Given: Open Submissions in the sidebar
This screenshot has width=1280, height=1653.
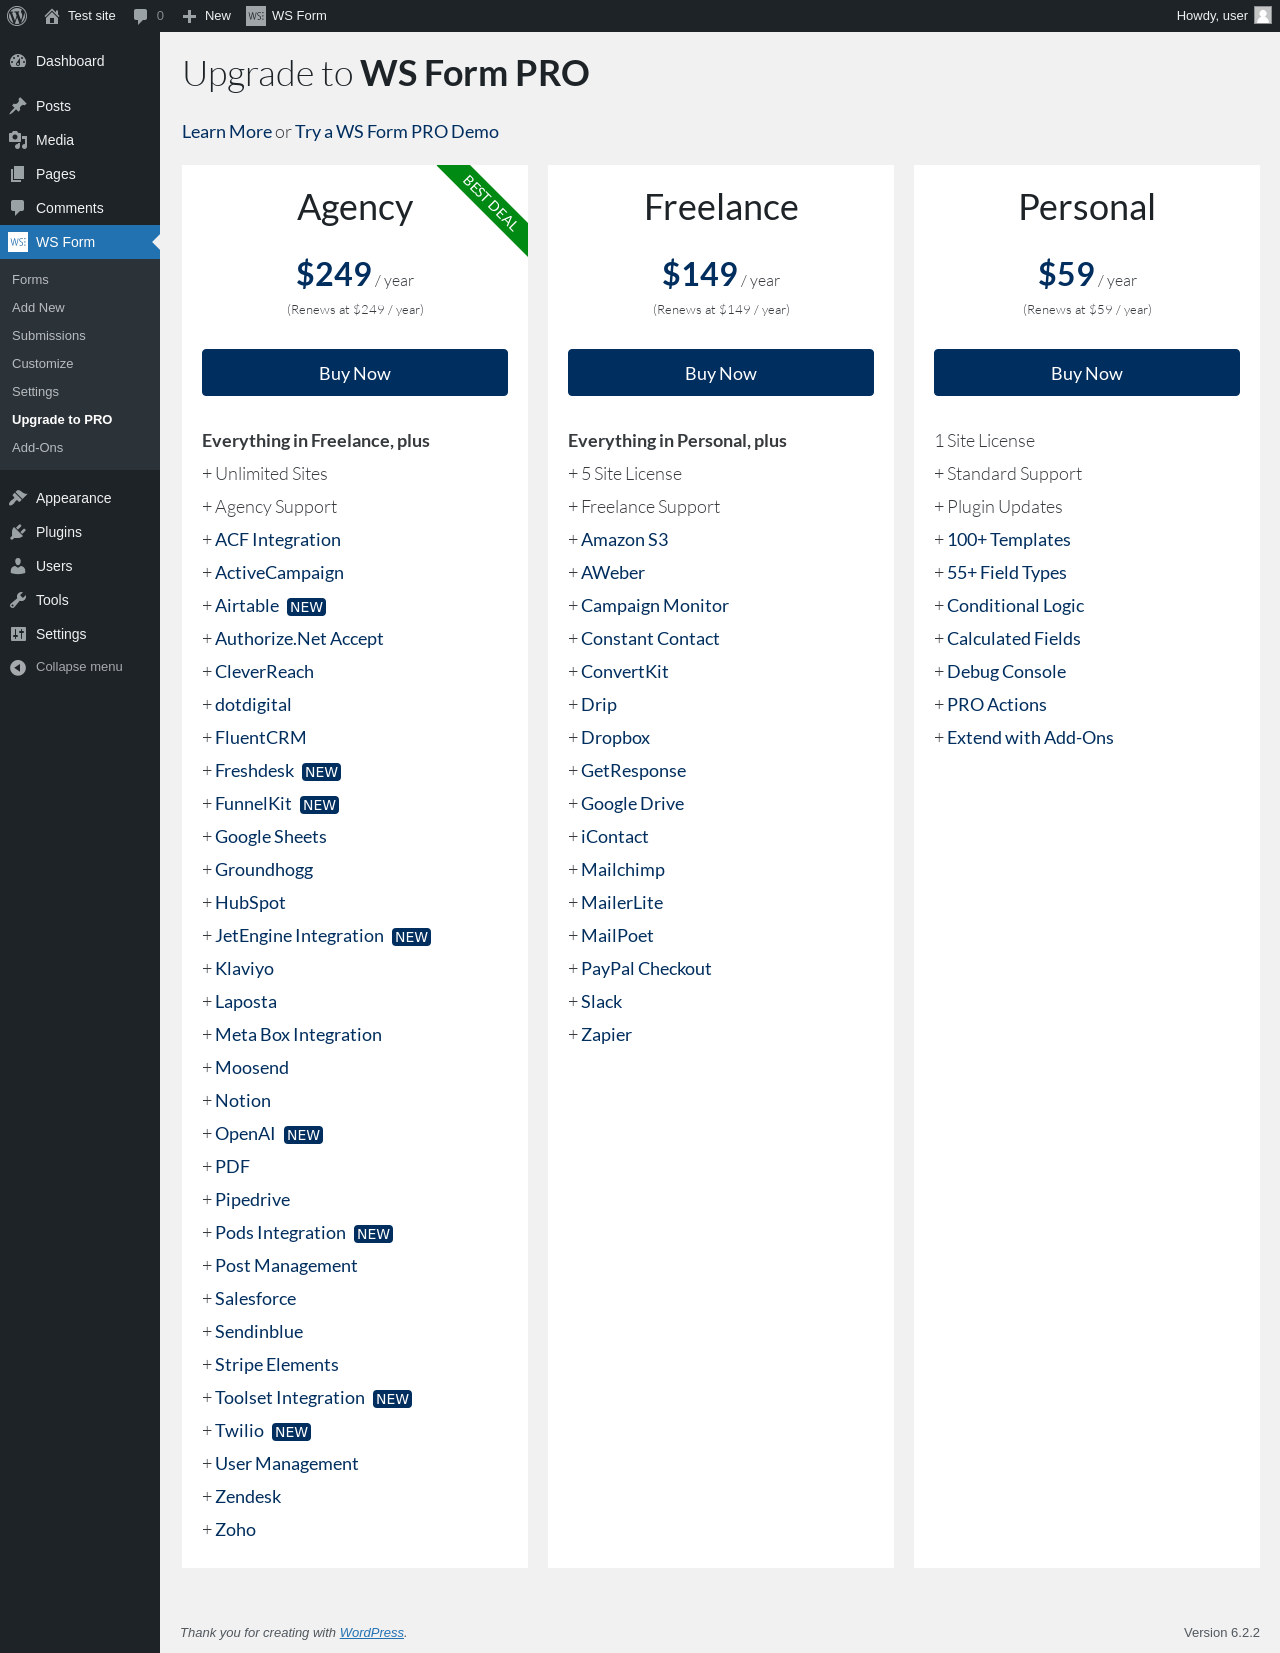Looking at the screenshot, I should 49,336.
